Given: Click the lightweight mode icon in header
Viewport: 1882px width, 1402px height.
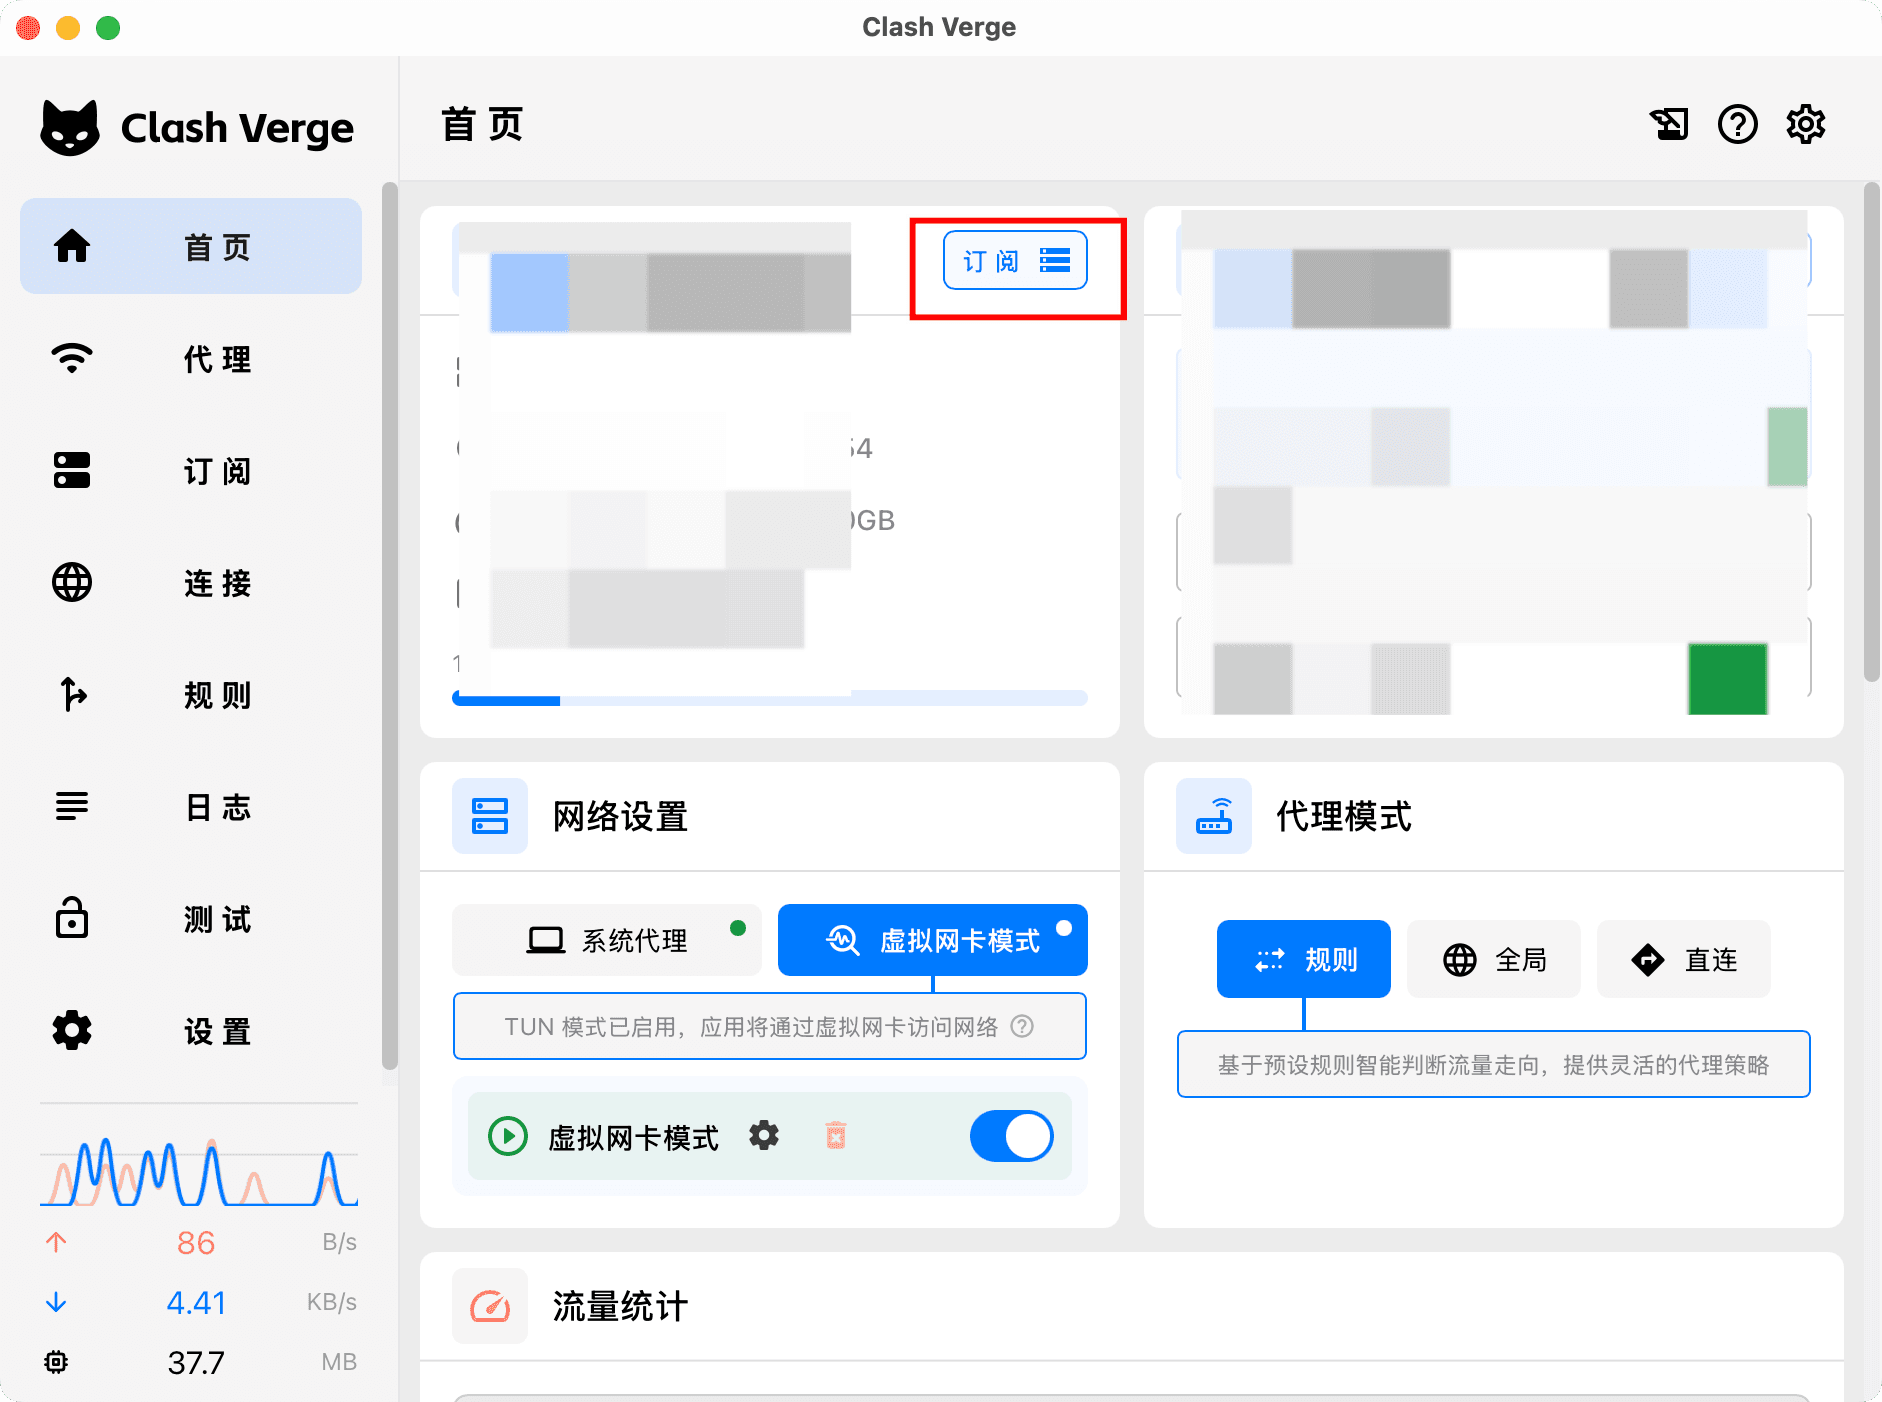Looking at the screenshot, I should [1669, 124].
